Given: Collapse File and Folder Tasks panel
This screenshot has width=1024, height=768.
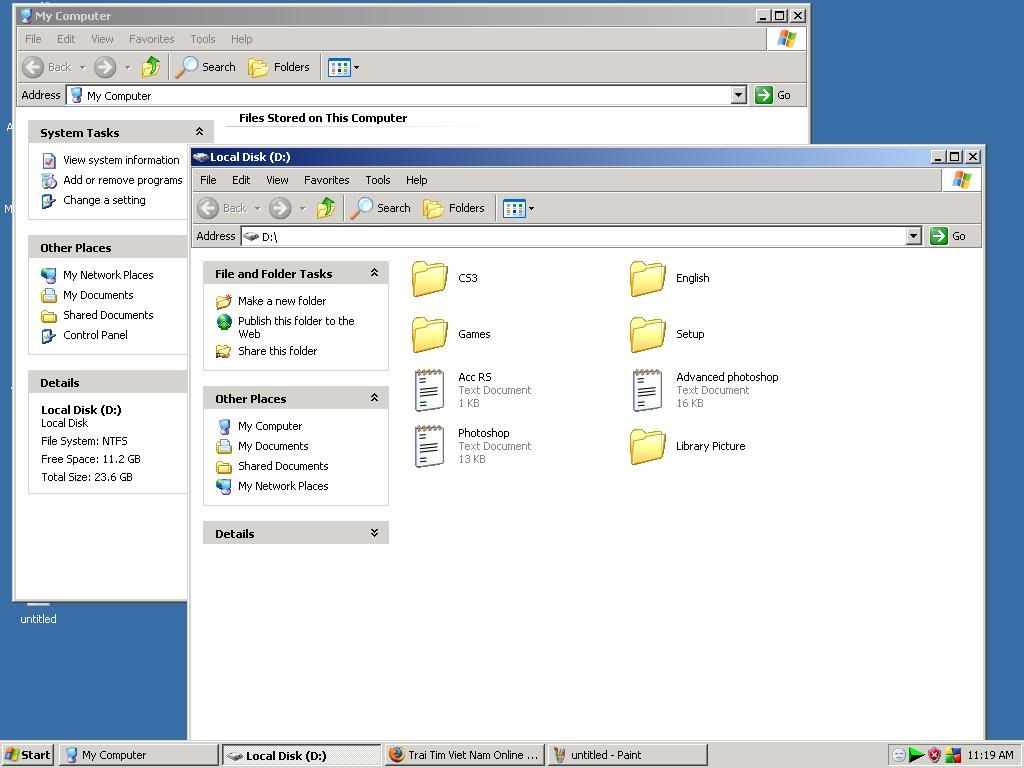Looking at the screenshot, I should click(374, 273).
